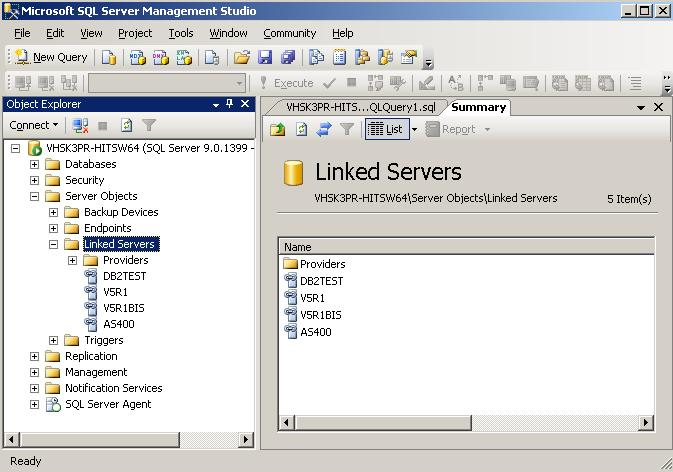
Task: Expand the Security folder
Action: coord(34,180)
